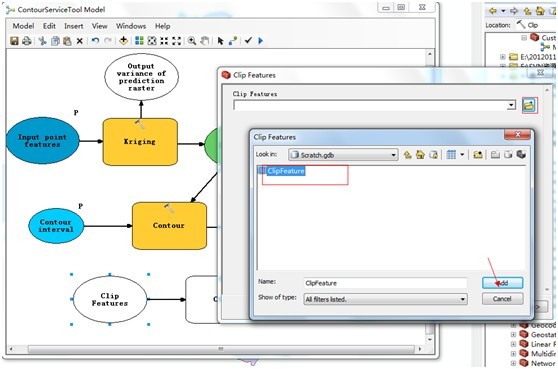Select the Contour interval ellipse
Image resolution: width=558 pixels, height=369 pixels.
pyautogui.click(x=56, y=226)
